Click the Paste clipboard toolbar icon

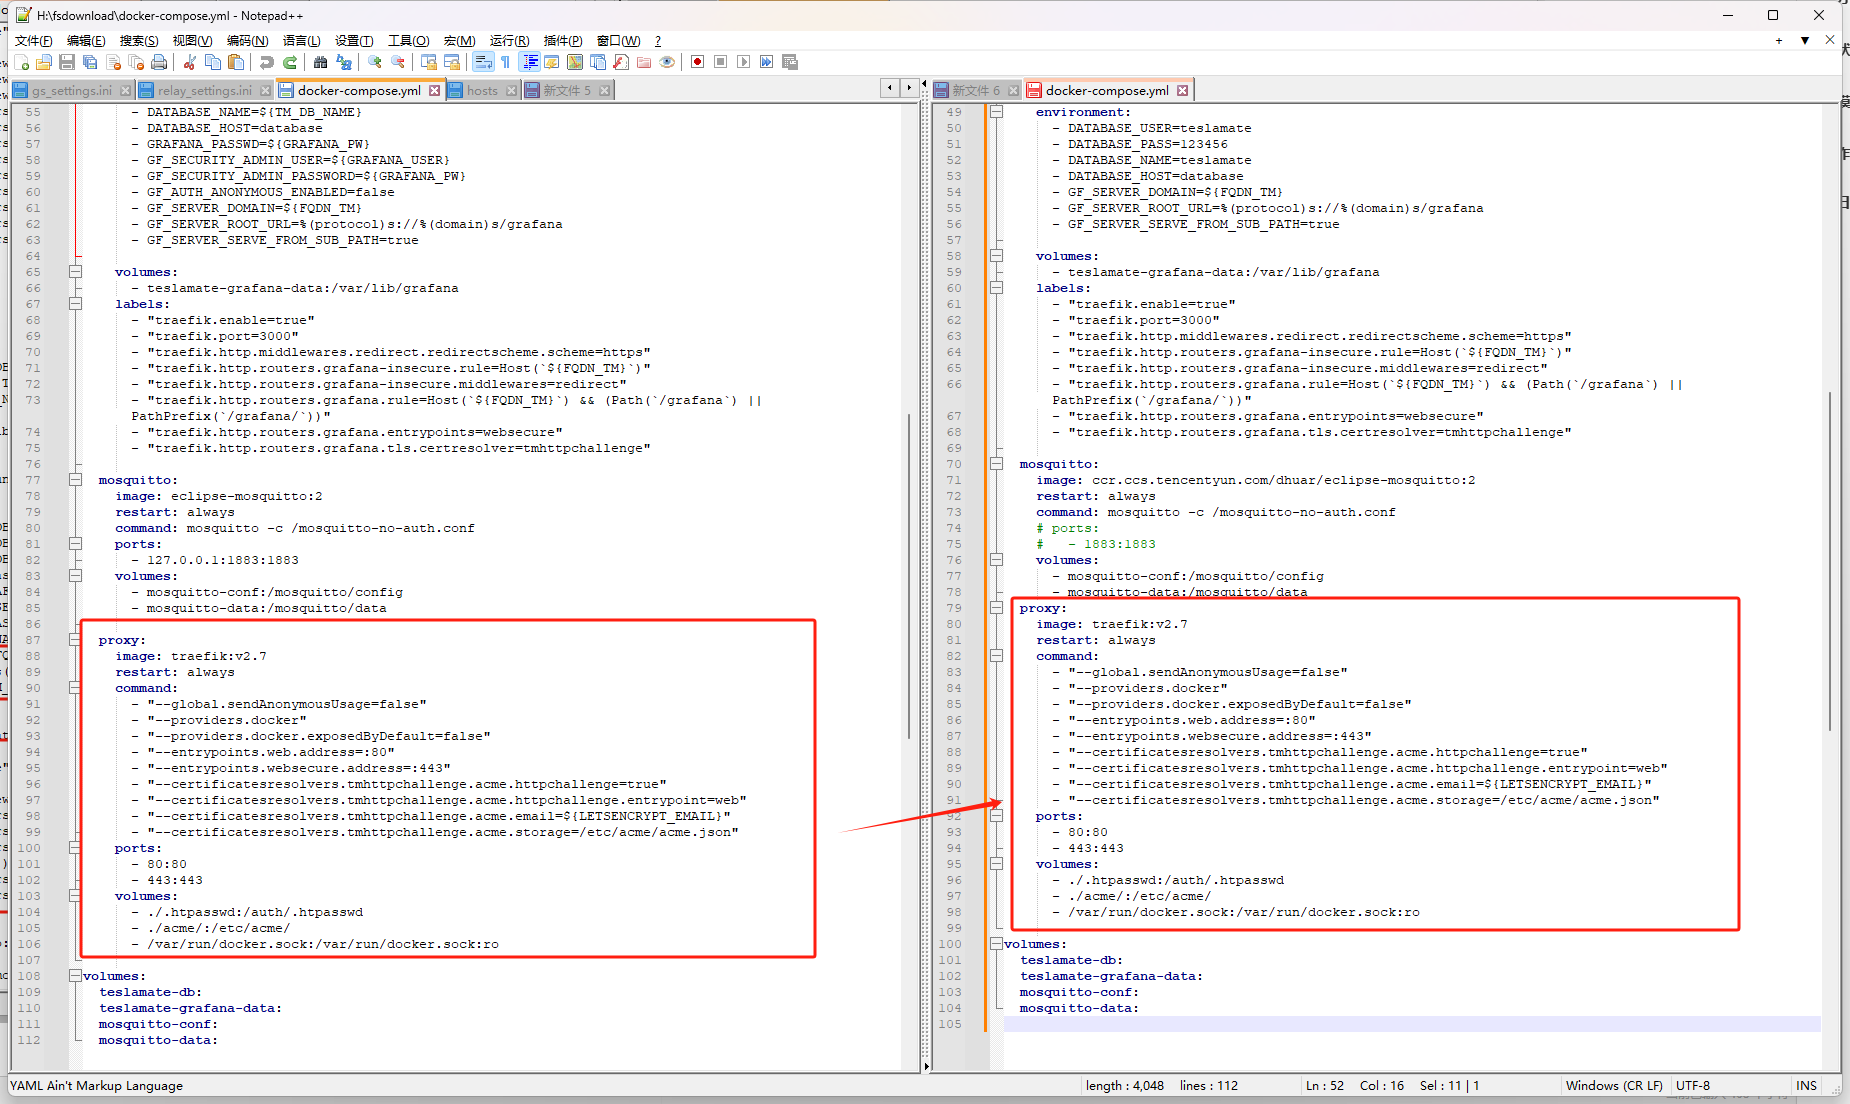tap(236, 62)
